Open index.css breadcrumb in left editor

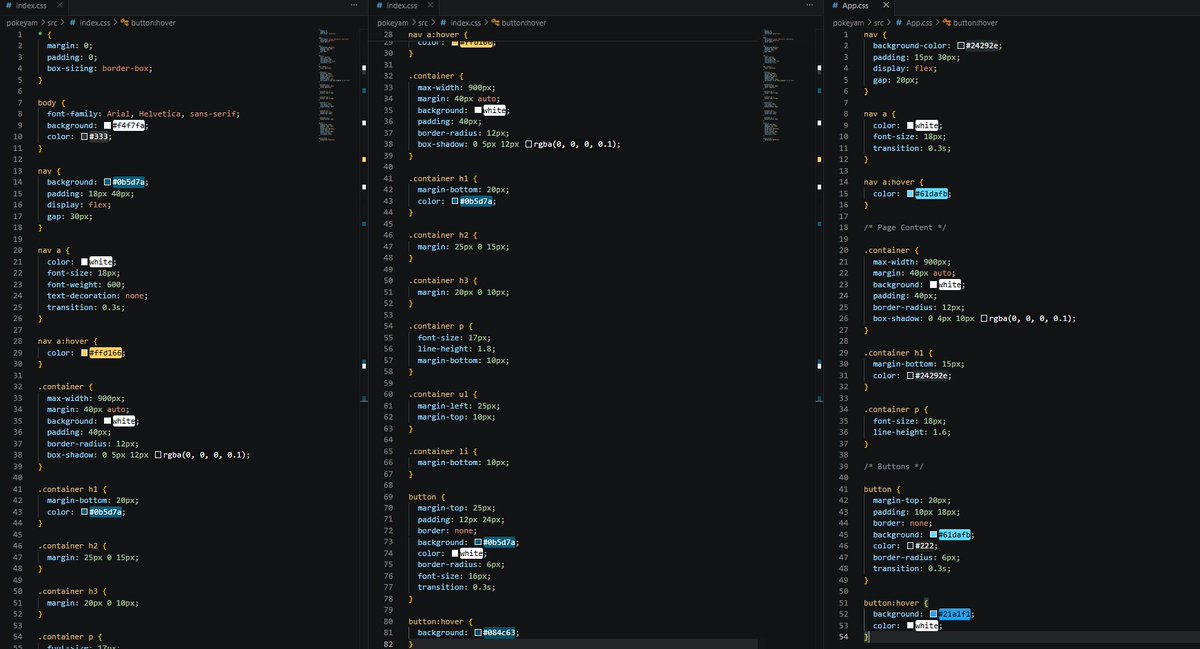[x=95, y=21]
